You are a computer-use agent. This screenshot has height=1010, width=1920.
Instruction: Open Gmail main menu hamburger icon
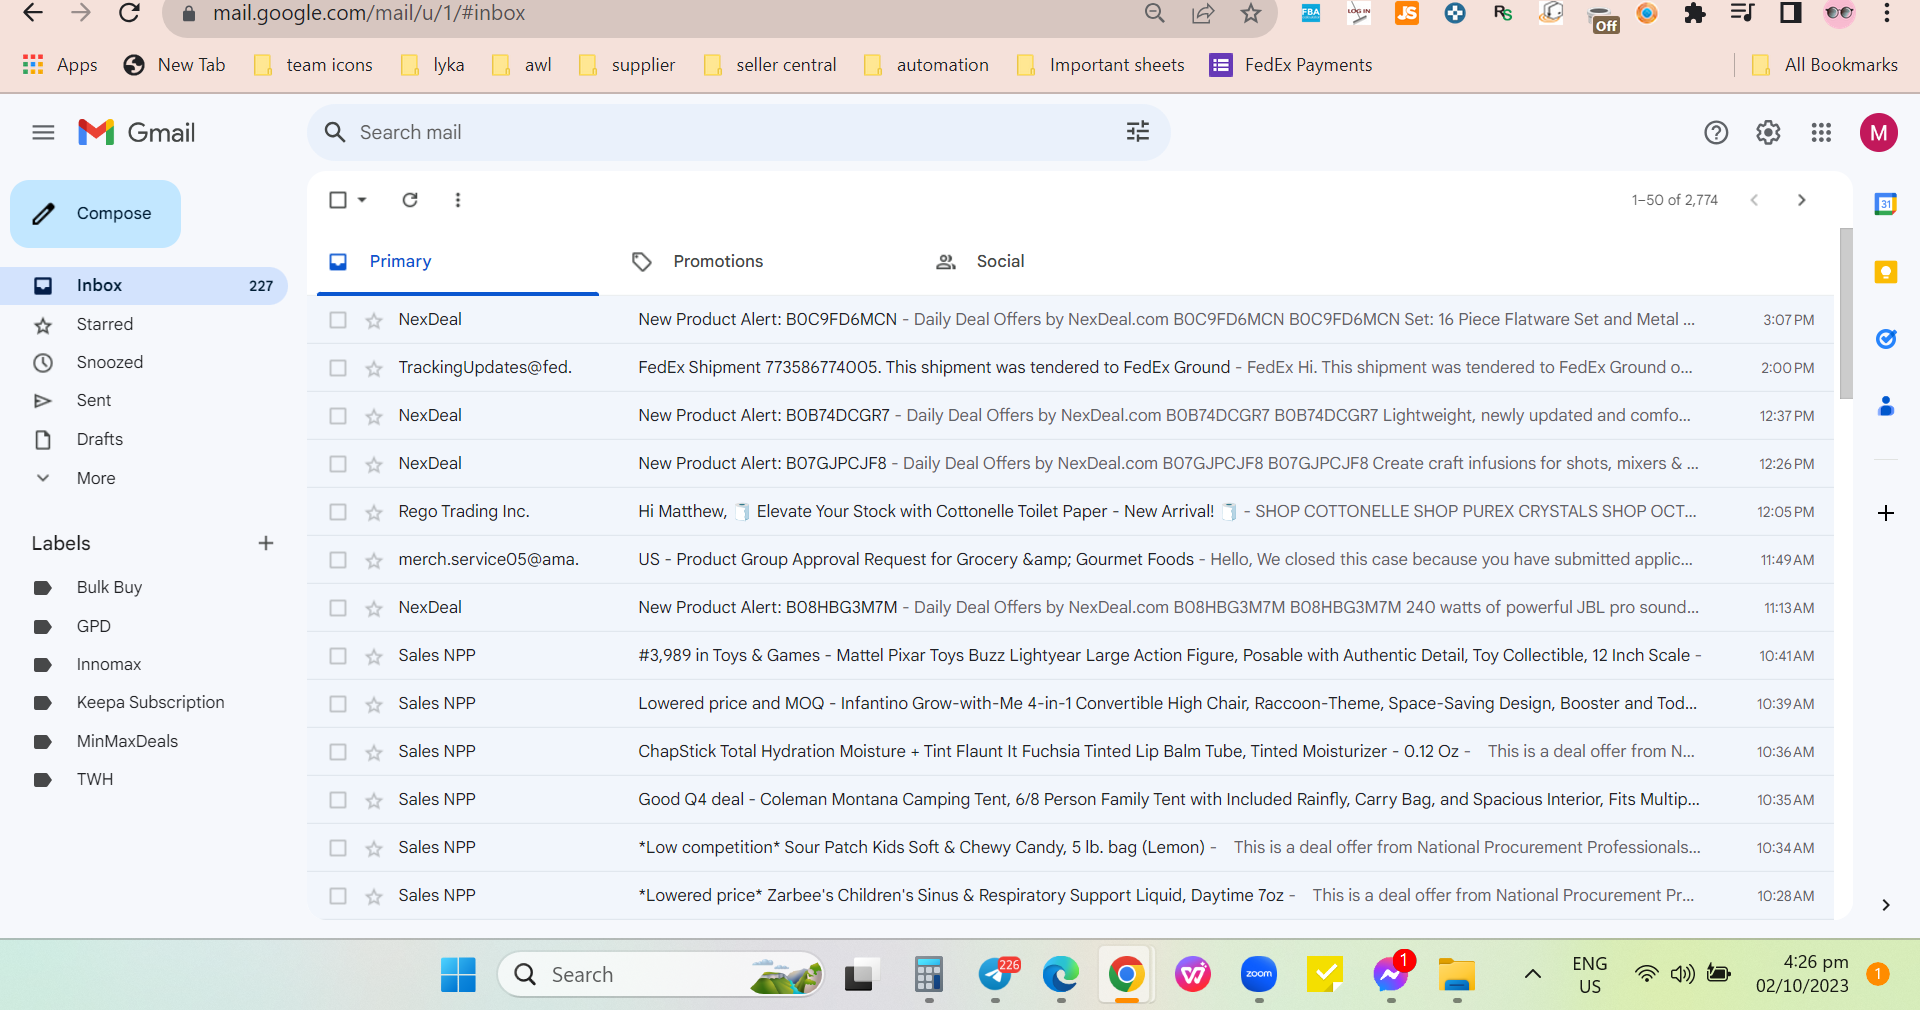[x=43, y=133]
